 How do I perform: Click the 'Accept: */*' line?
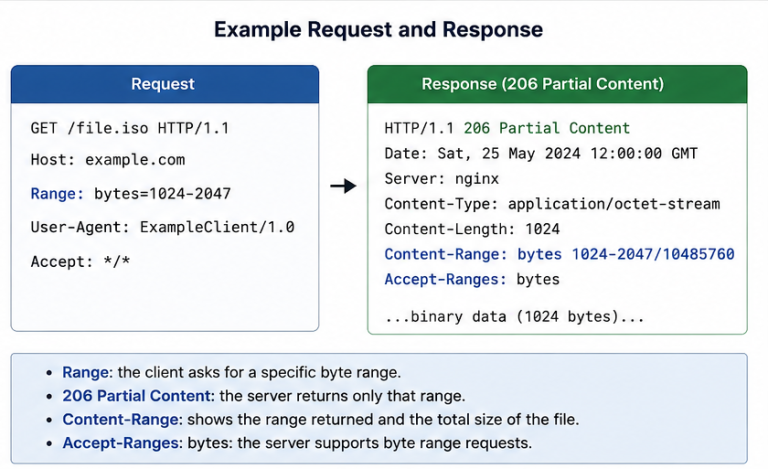(x=80, y=261)
